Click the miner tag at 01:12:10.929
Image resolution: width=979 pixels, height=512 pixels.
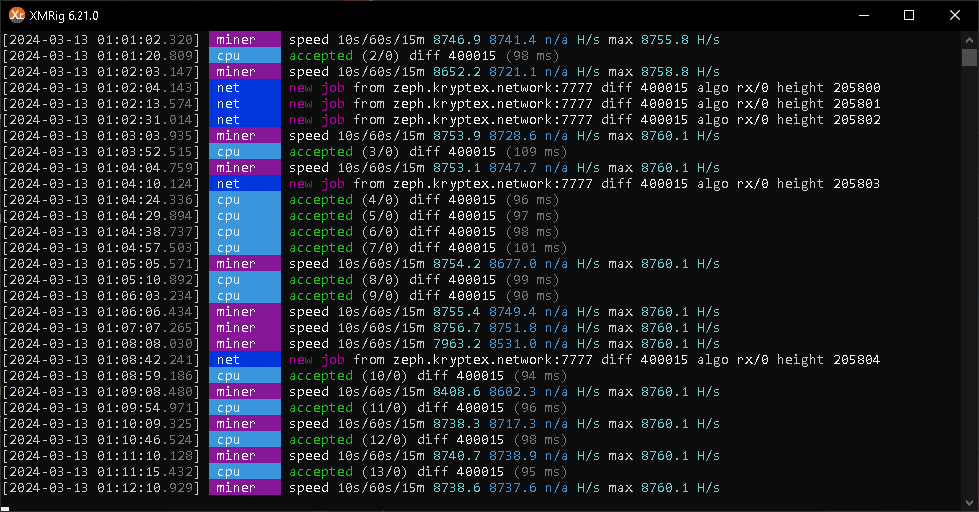click(x=245, y=488)
